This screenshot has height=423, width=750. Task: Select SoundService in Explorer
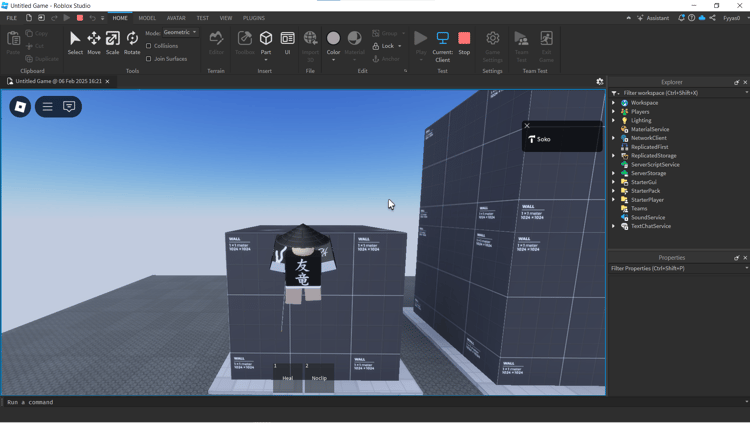[x=648, y=217]
